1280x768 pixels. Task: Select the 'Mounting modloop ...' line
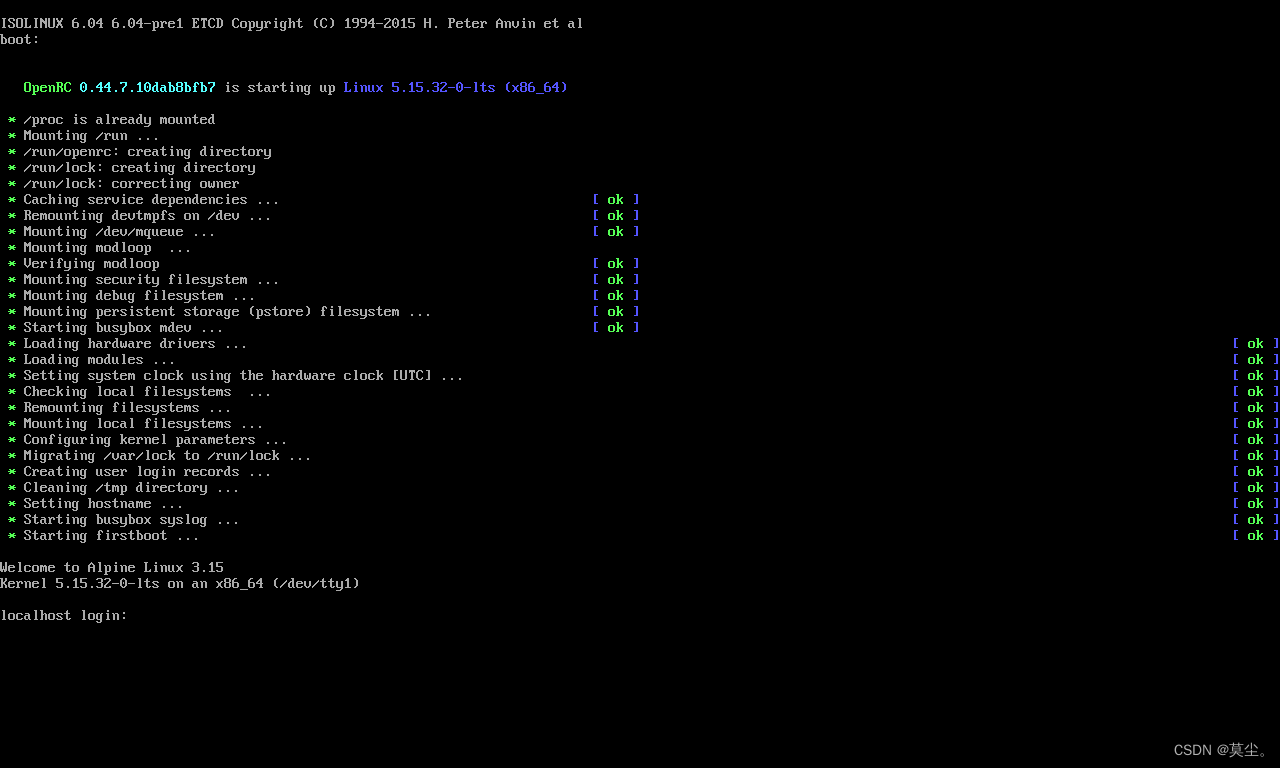tap(100, 247)
